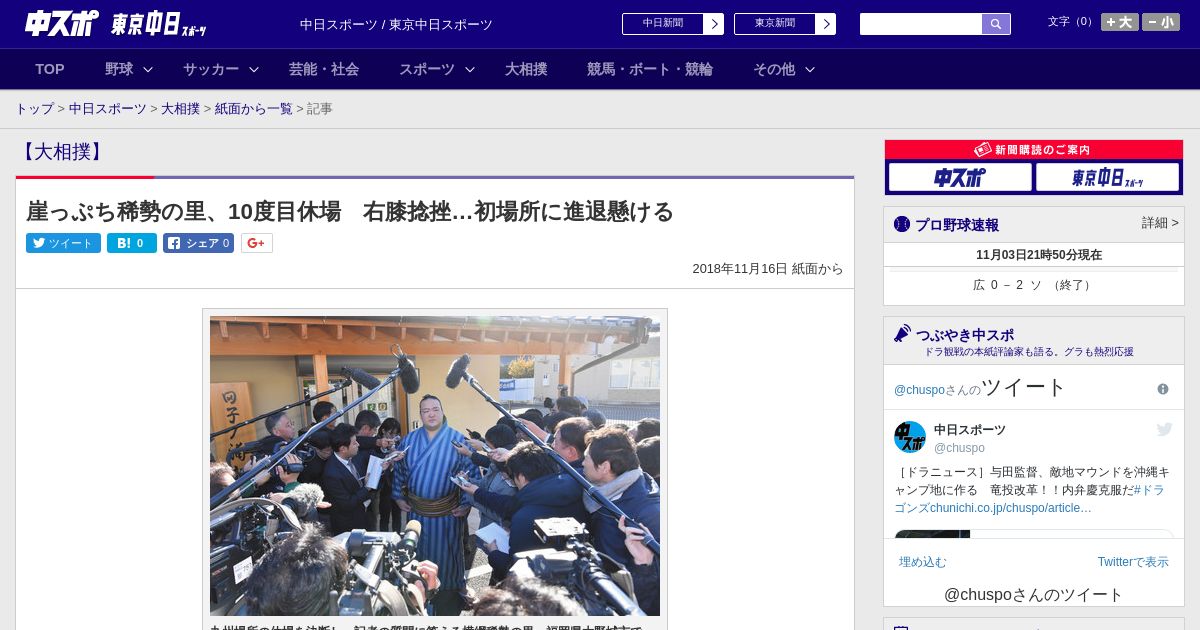Decrease text size with －小 button
This screenshot has height=630, width=1200.
(x=1161, y=22)
